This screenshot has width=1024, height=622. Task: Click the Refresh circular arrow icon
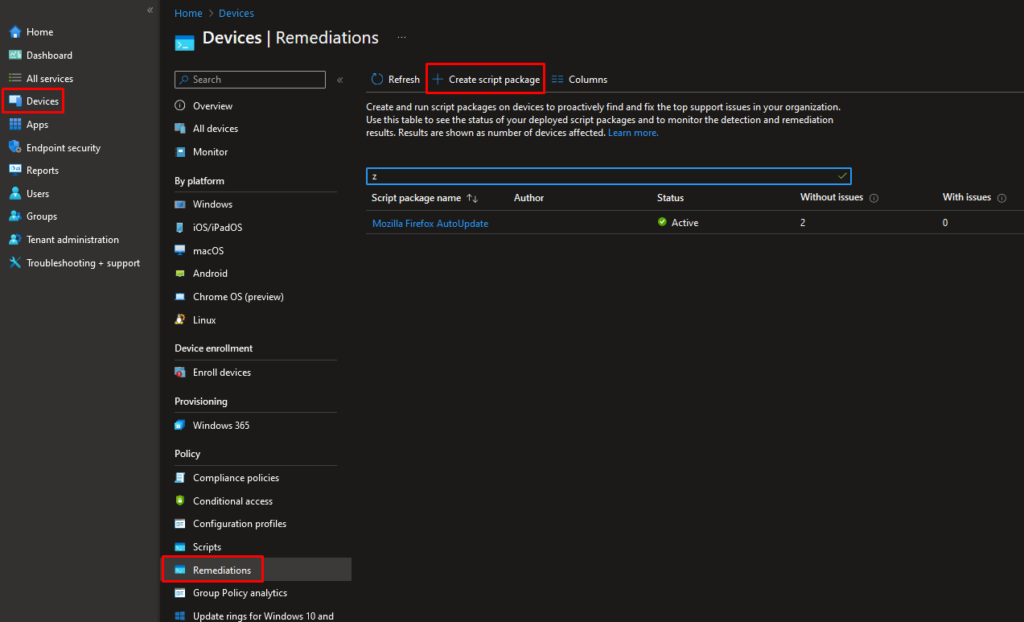tap(377, 79)
